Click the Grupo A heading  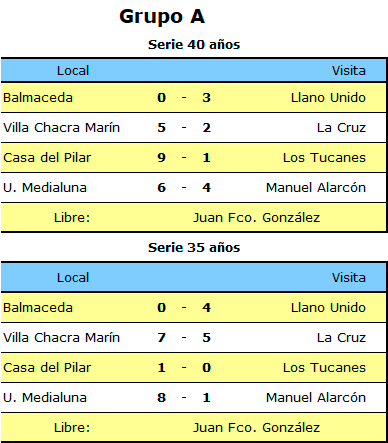click(x=162, y=17)
